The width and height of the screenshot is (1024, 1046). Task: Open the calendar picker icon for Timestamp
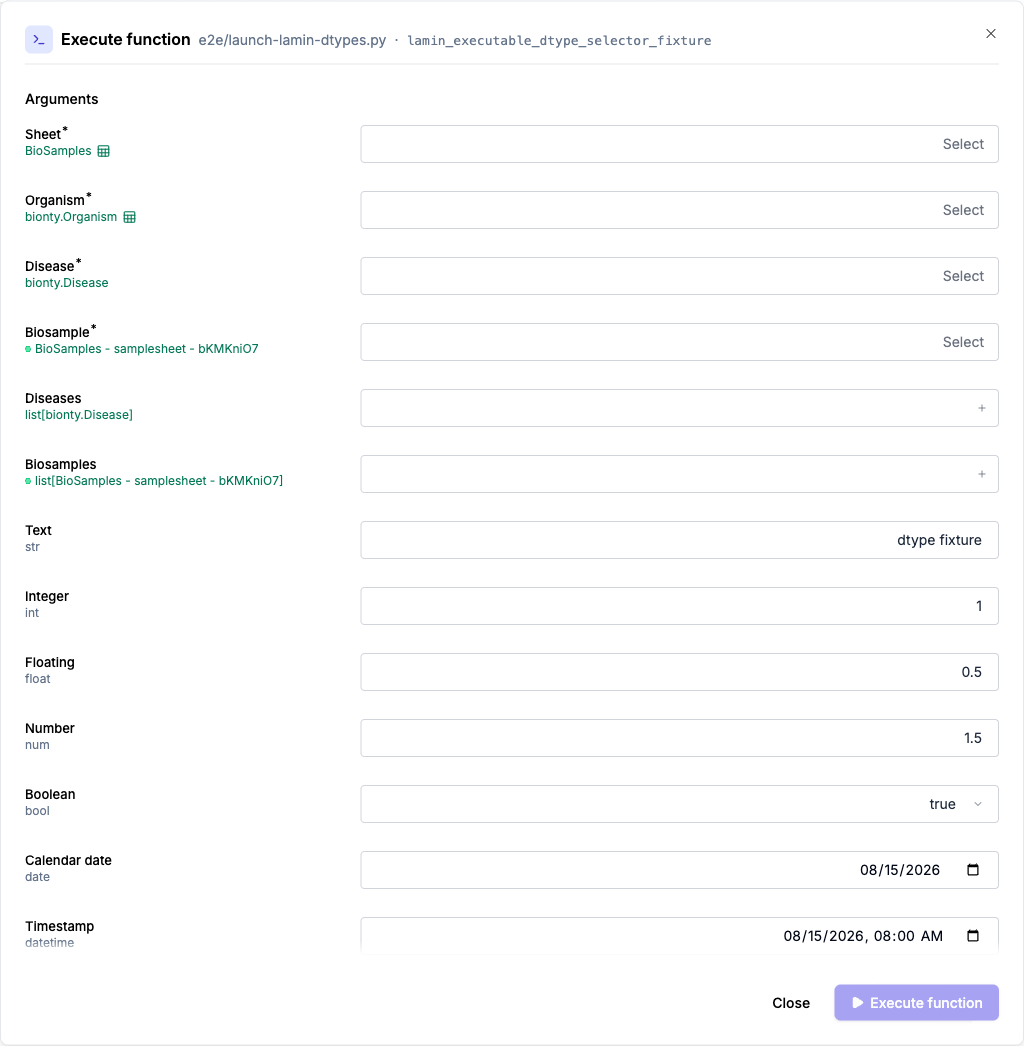(973, 935)
